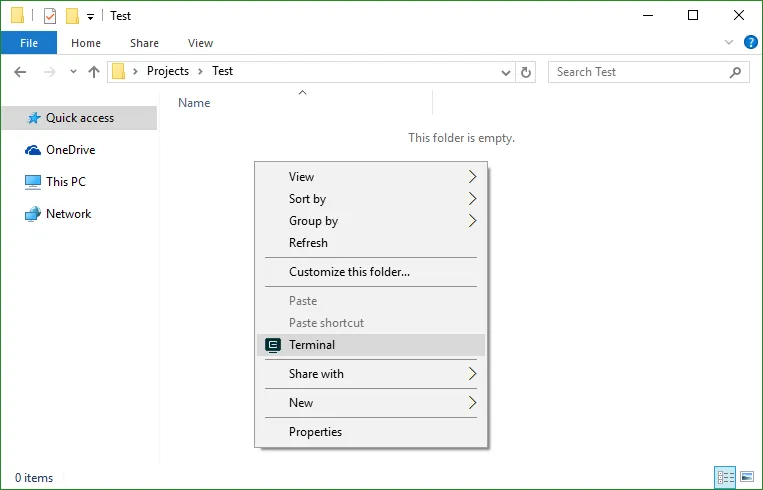Expand the View submenu arrow

click(x=472, y=177)
